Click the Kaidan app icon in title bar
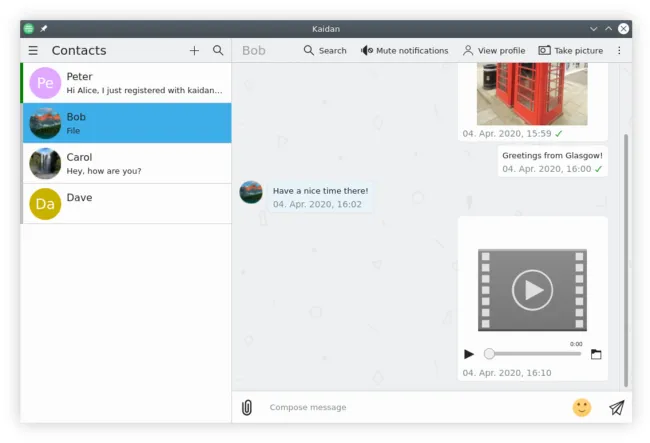This screenshot has height=443, width=650. point(29,29)
